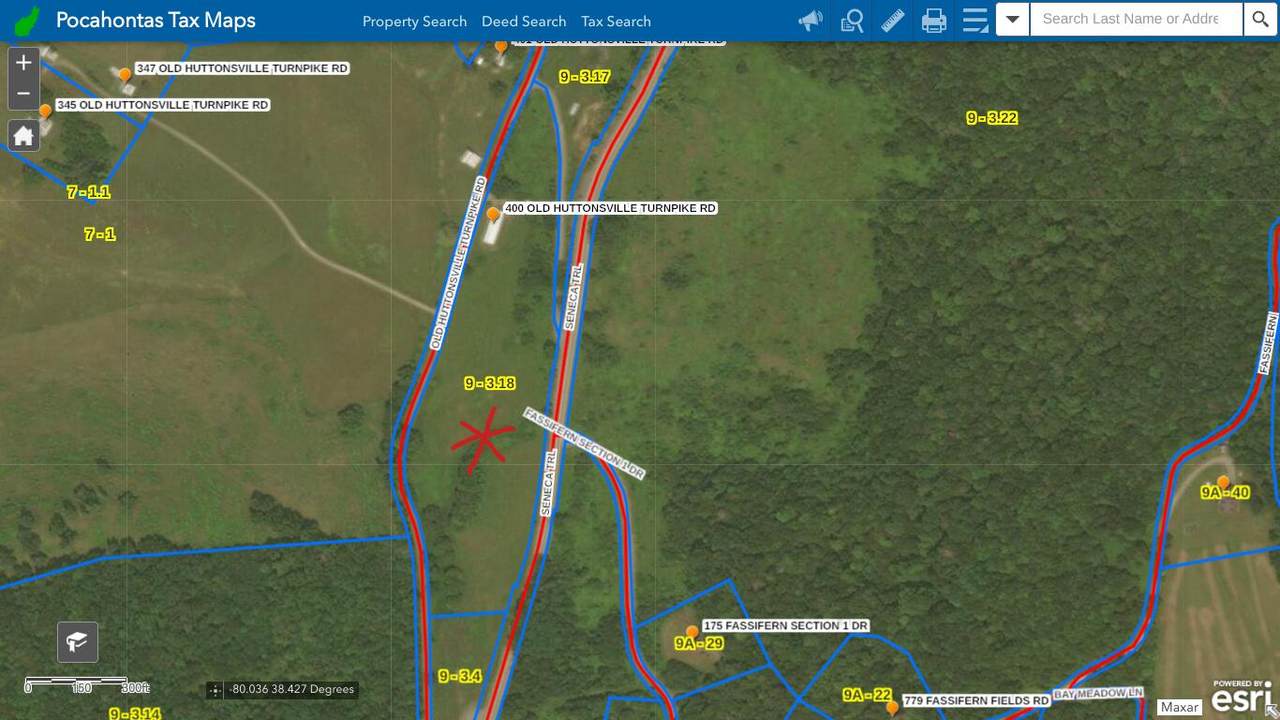
Task: Open the layer list icon
Action: tap(975, 20)
